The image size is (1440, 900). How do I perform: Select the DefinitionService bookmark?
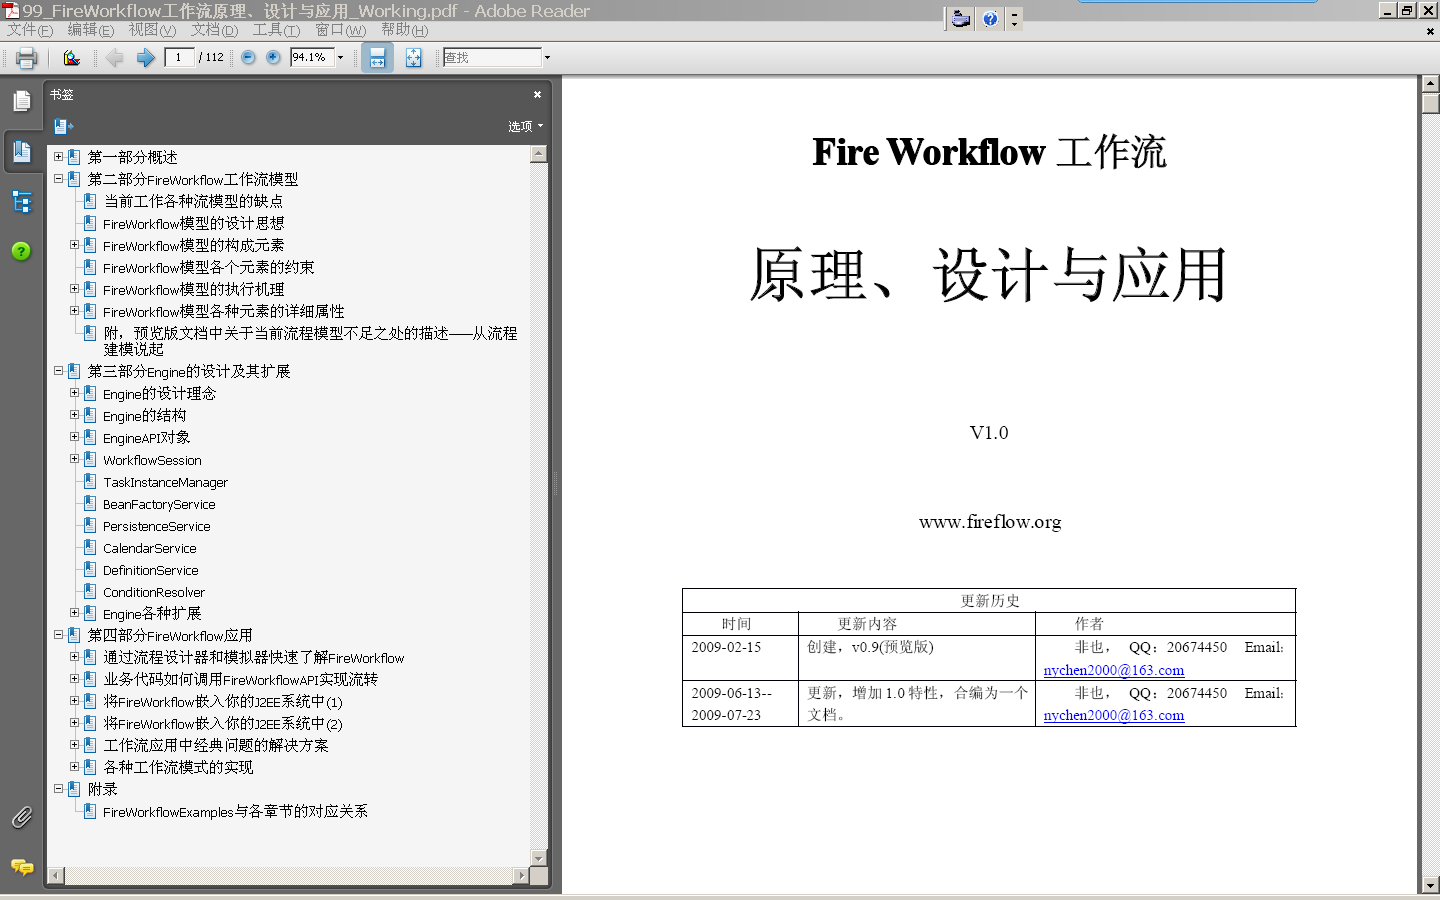(151, 570)
